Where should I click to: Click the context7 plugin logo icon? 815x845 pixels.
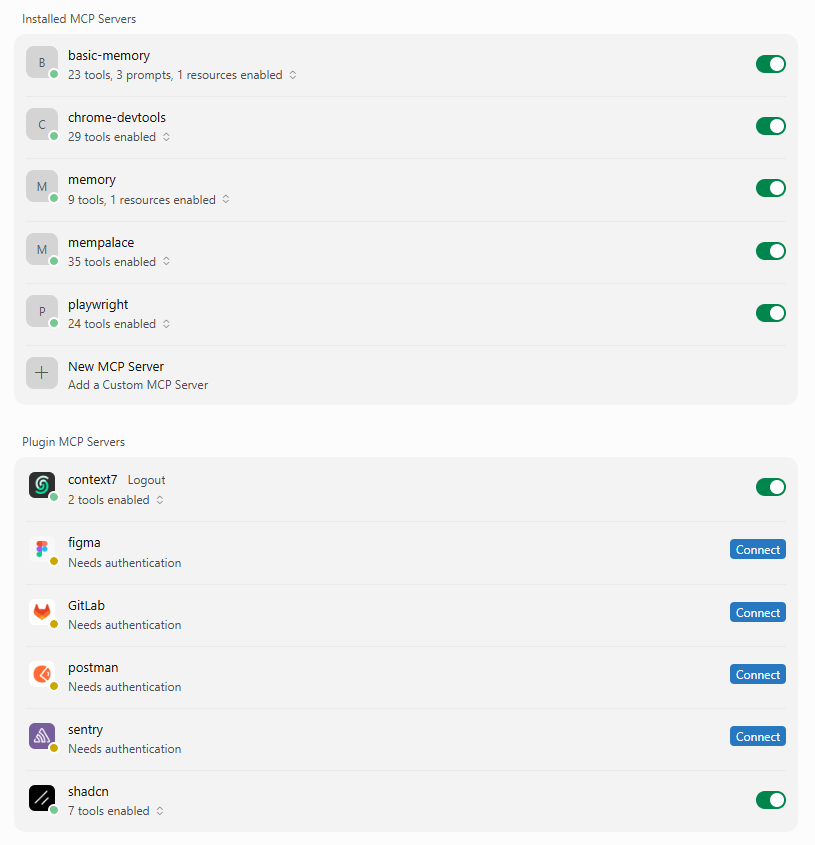click(x=42, y=485)
